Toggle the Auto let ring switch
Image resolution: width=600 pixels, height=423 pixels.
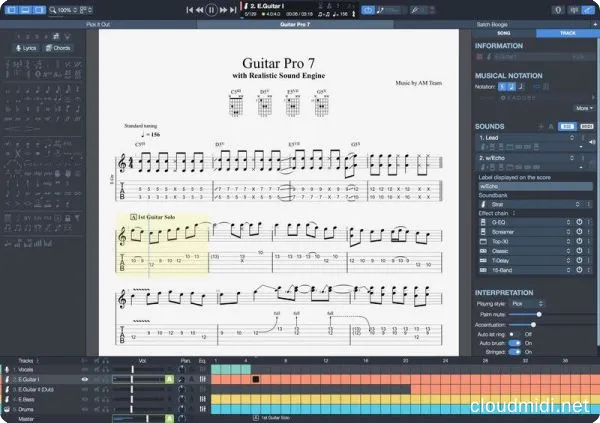click(515, 333)
